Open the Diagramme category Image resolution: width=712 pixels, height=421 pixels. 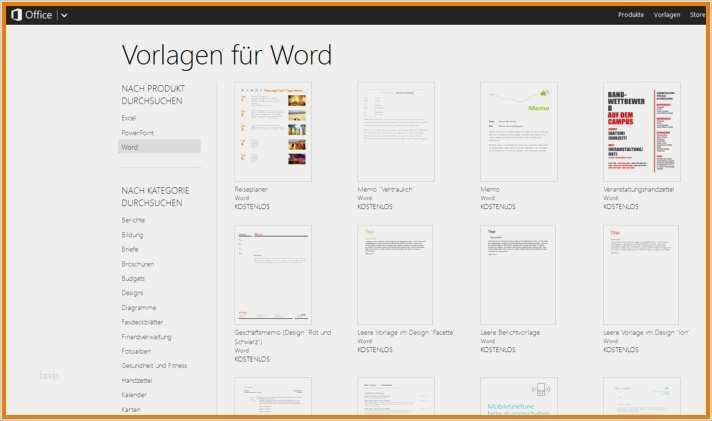[x=138, y=307]
